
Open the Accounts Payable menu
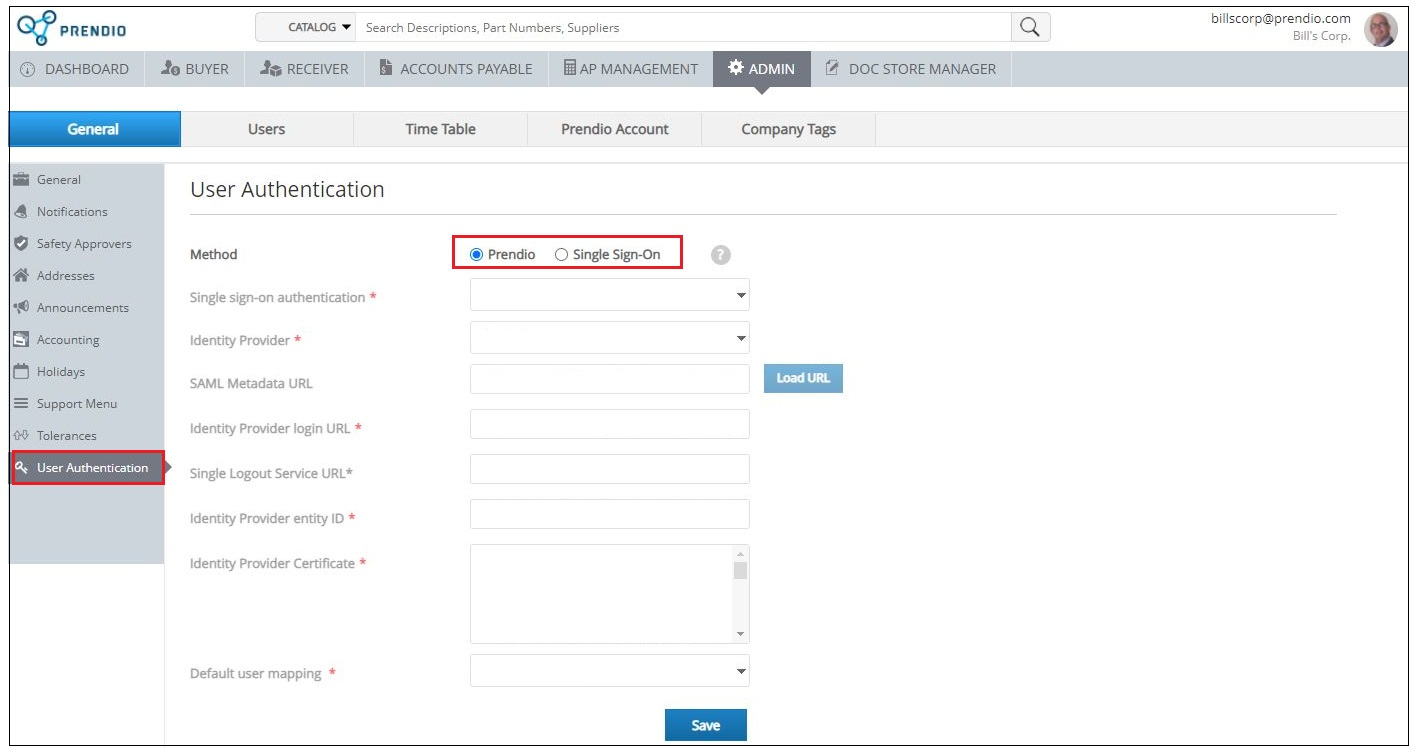[x=455, y=69]
